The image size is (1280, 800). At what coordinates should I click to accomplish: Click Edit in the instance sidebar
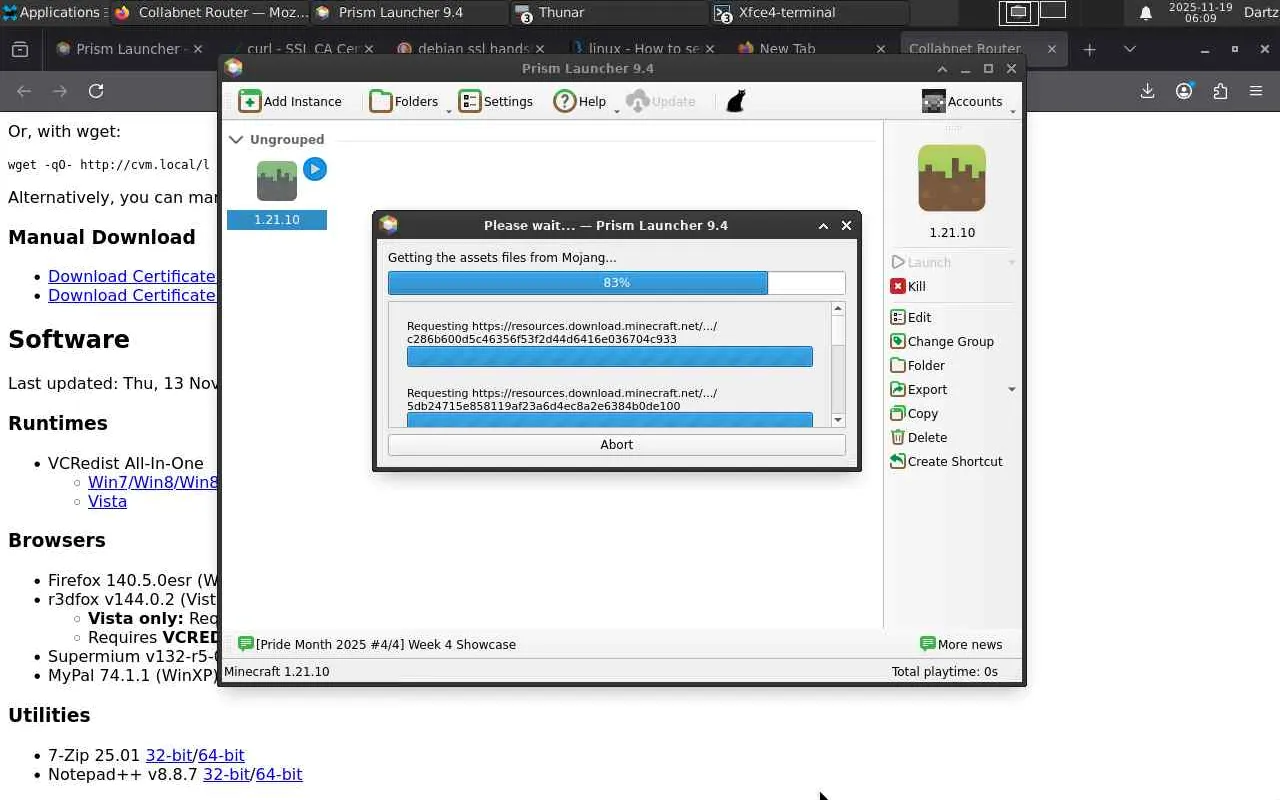tap(911, 317)
